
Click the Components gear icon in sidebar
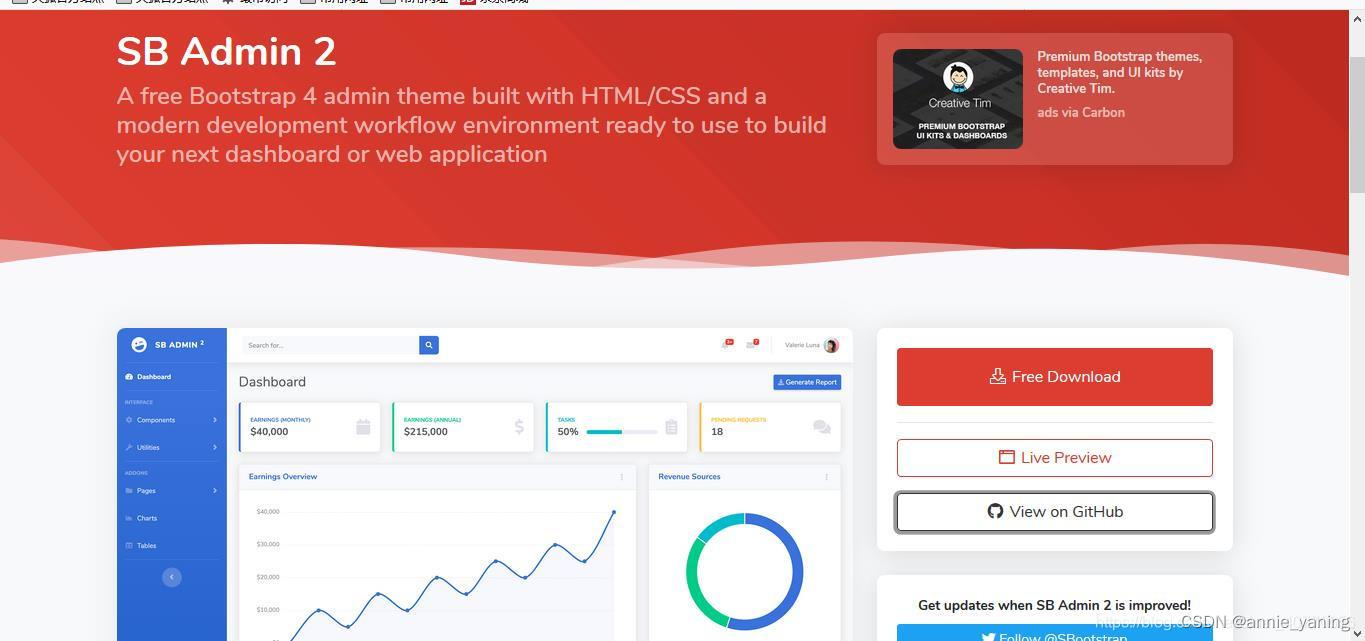(129, 420)
